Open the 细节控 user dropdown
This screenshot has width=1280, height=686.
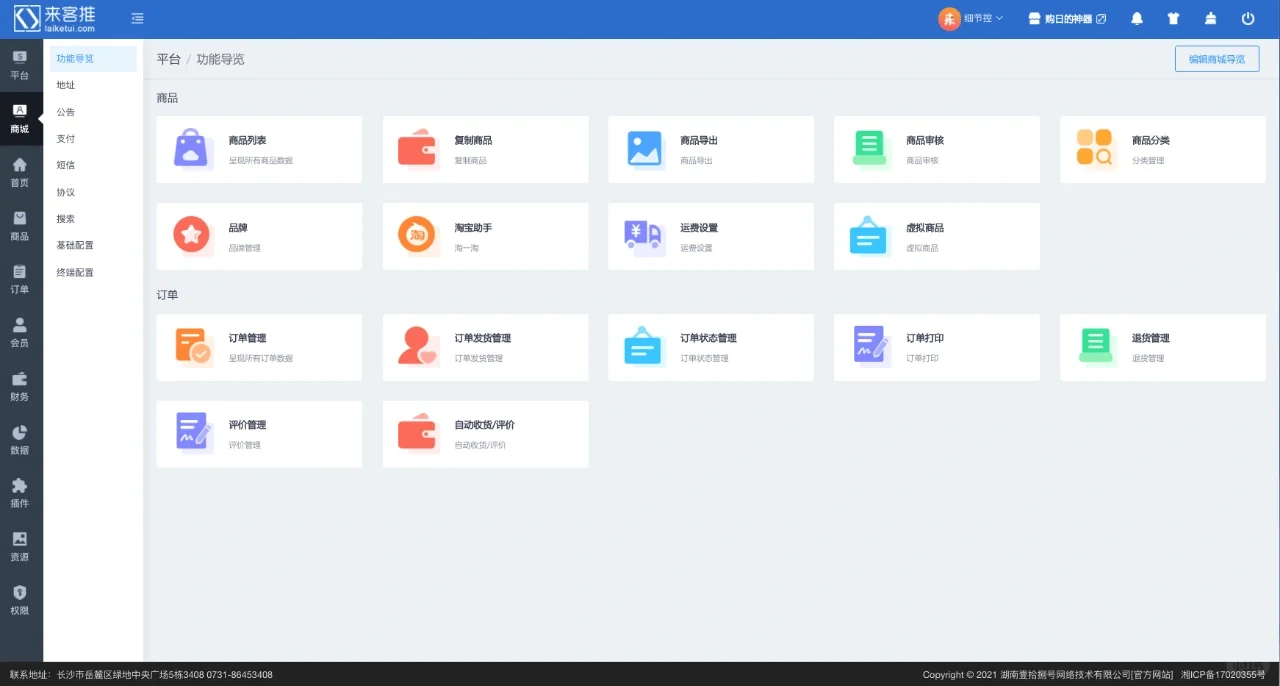[x=971, y=18]
